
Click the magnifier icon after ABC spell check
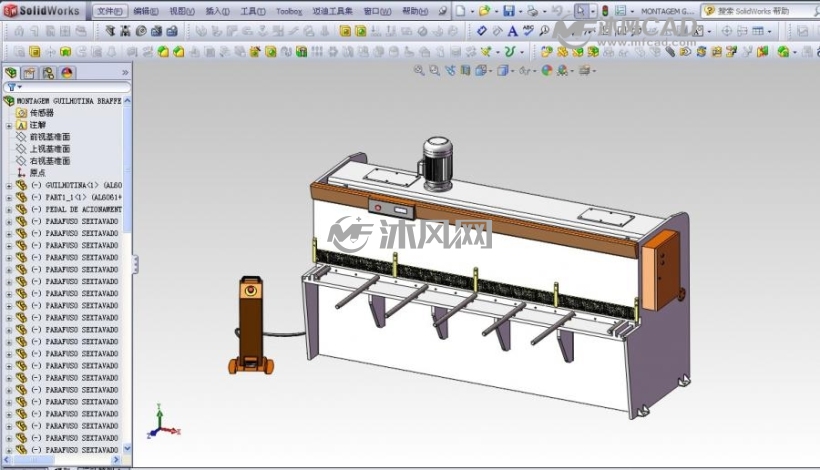click(544, 31)
